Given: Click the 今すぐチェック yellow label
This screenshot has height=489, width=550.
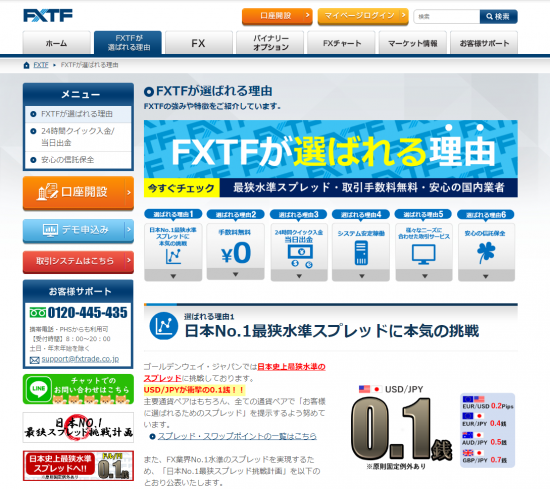Looking at the screenshot, I should [x=182, y=188].
